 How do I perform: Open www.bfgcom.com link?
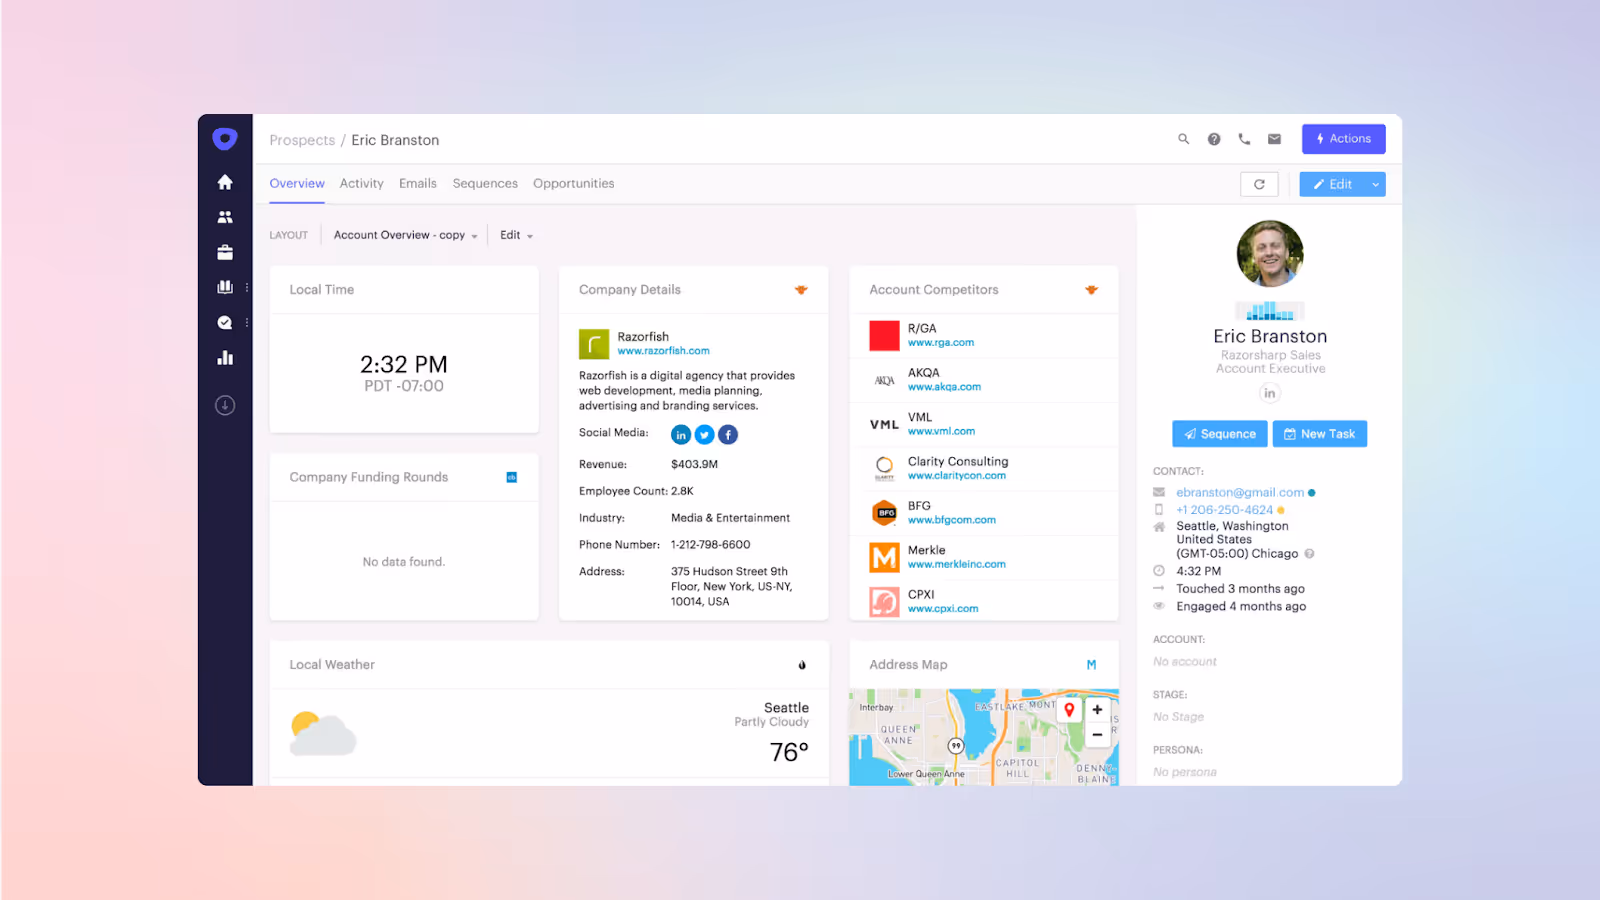(x=952, y=520)
